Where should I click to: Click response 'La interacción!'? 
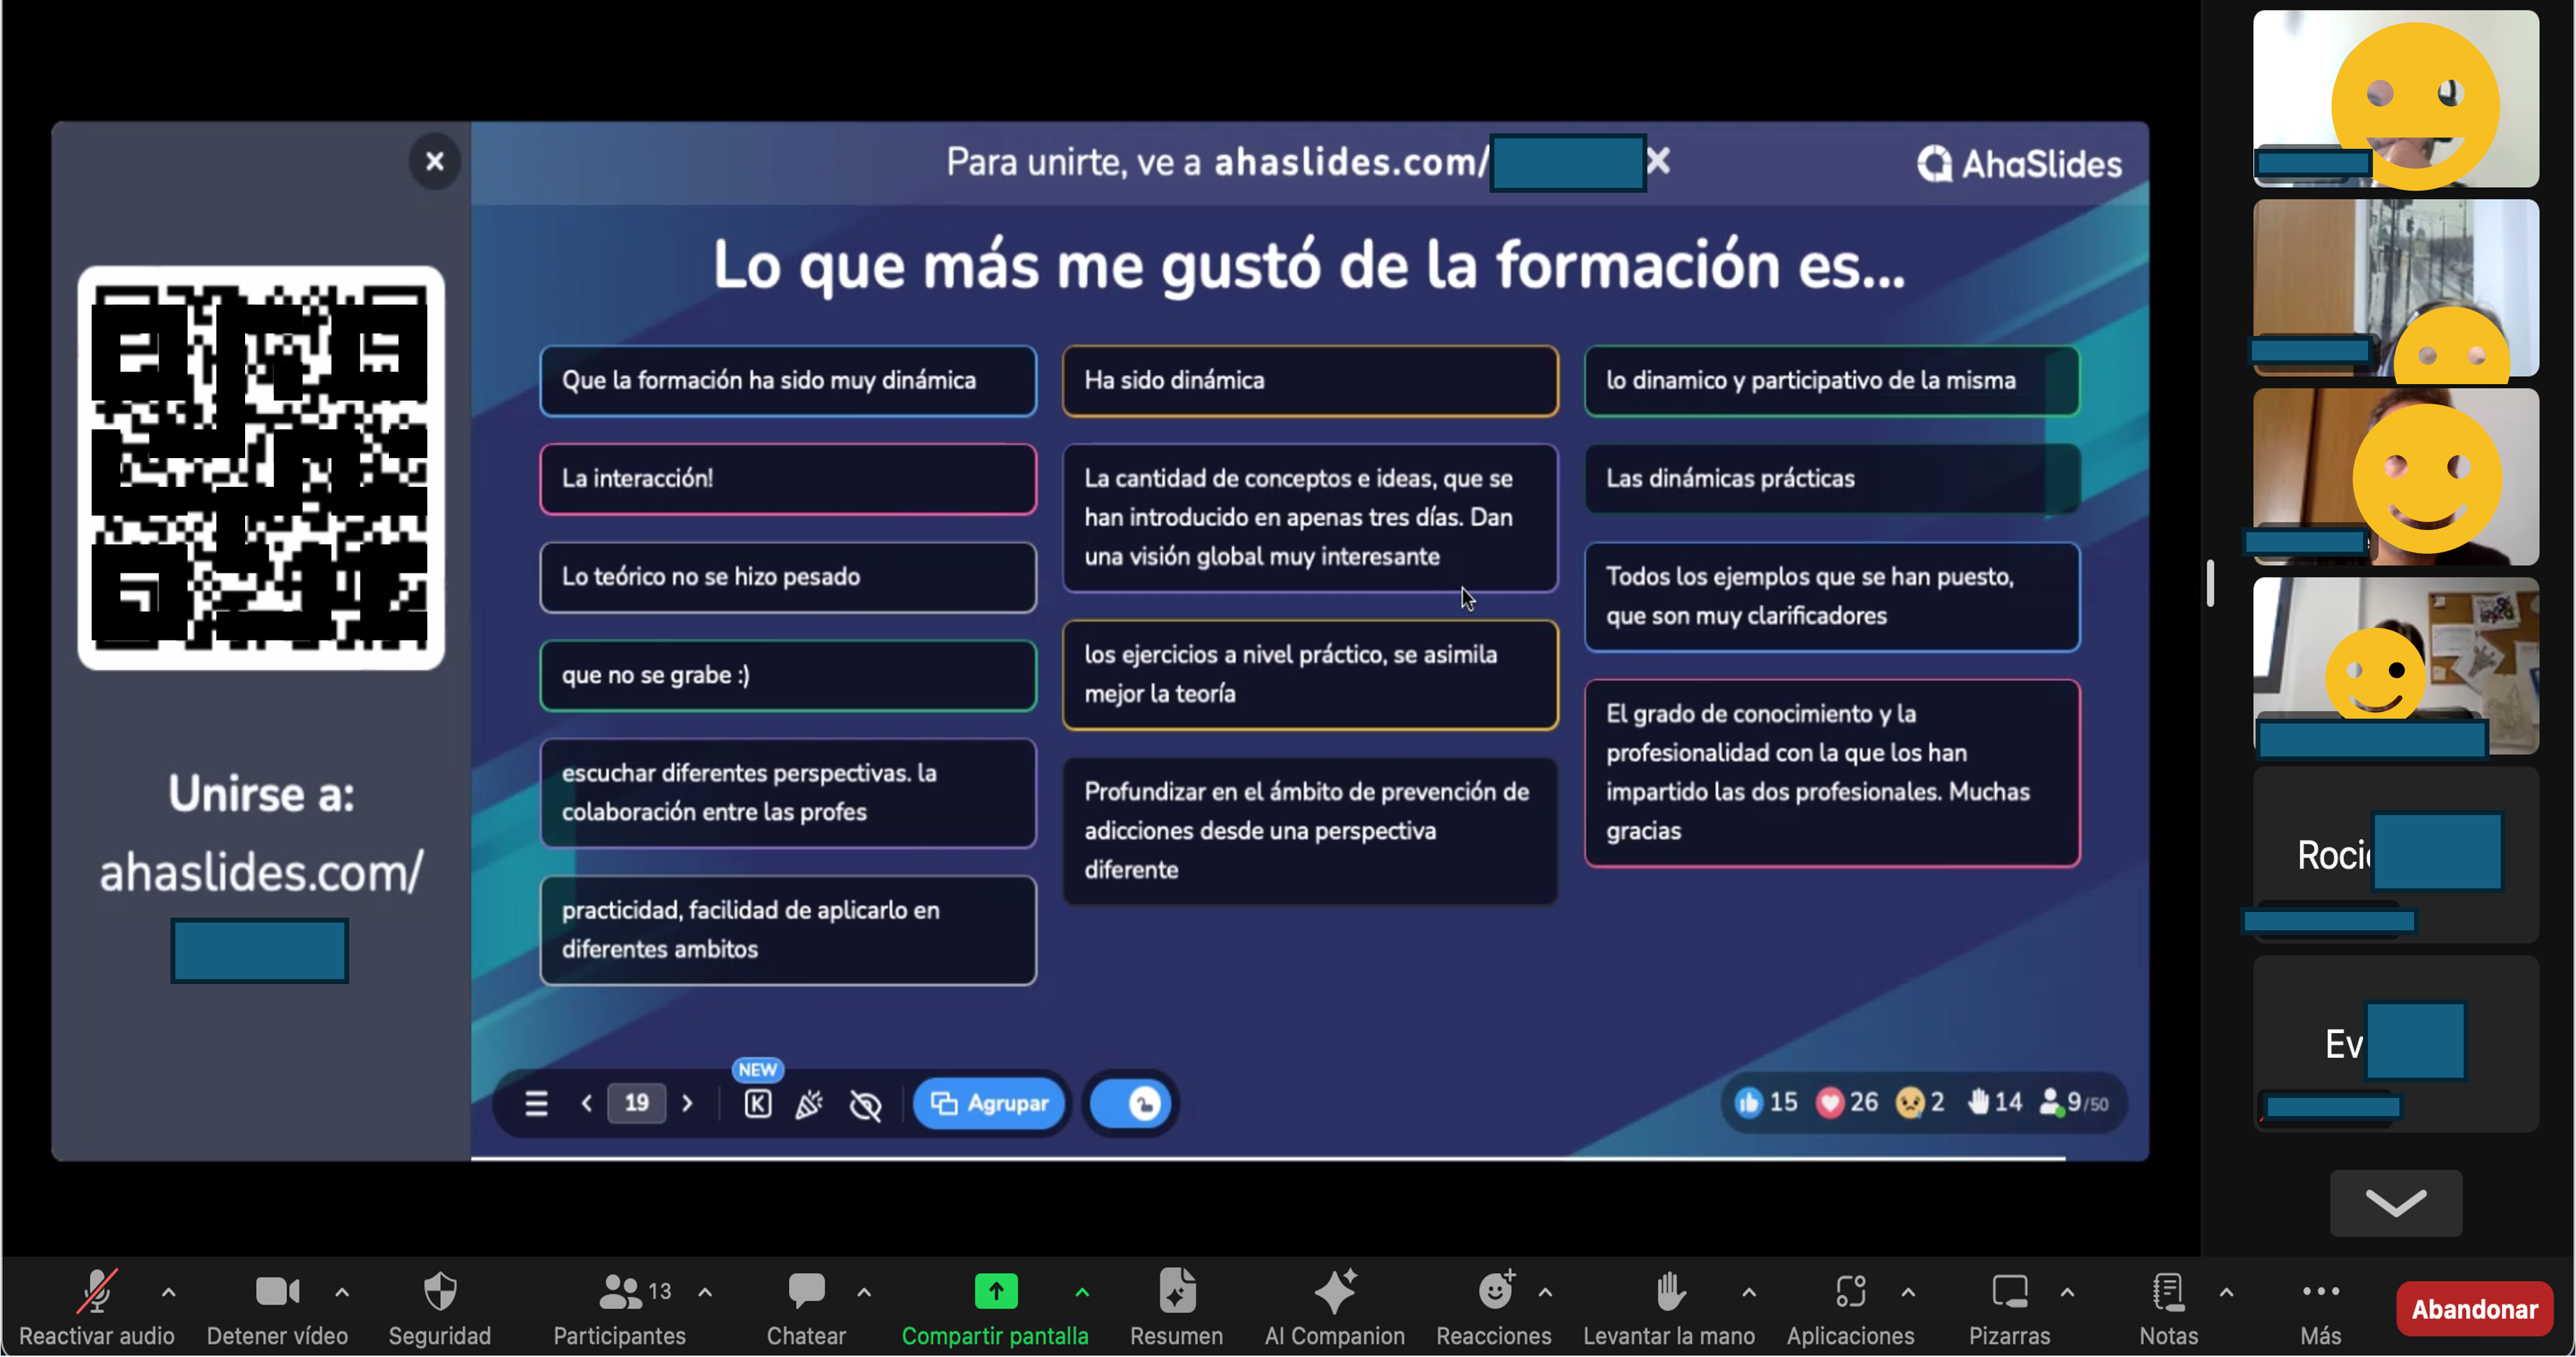pos(788,479)
